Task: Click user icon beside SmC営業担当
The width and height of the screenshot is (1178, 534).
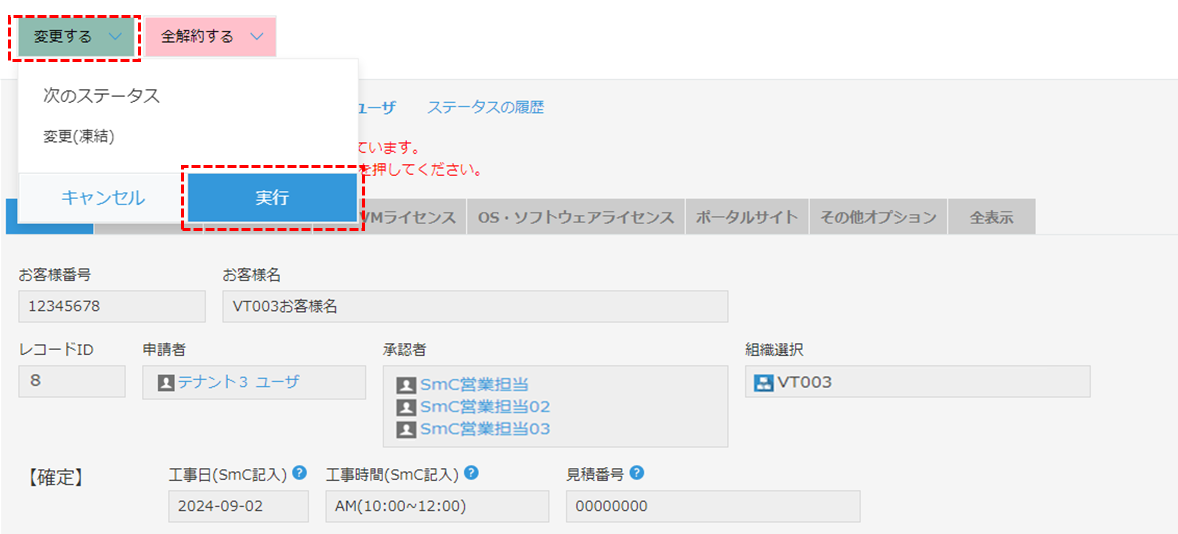Action: pyautogui.click(x=406, y=385)
